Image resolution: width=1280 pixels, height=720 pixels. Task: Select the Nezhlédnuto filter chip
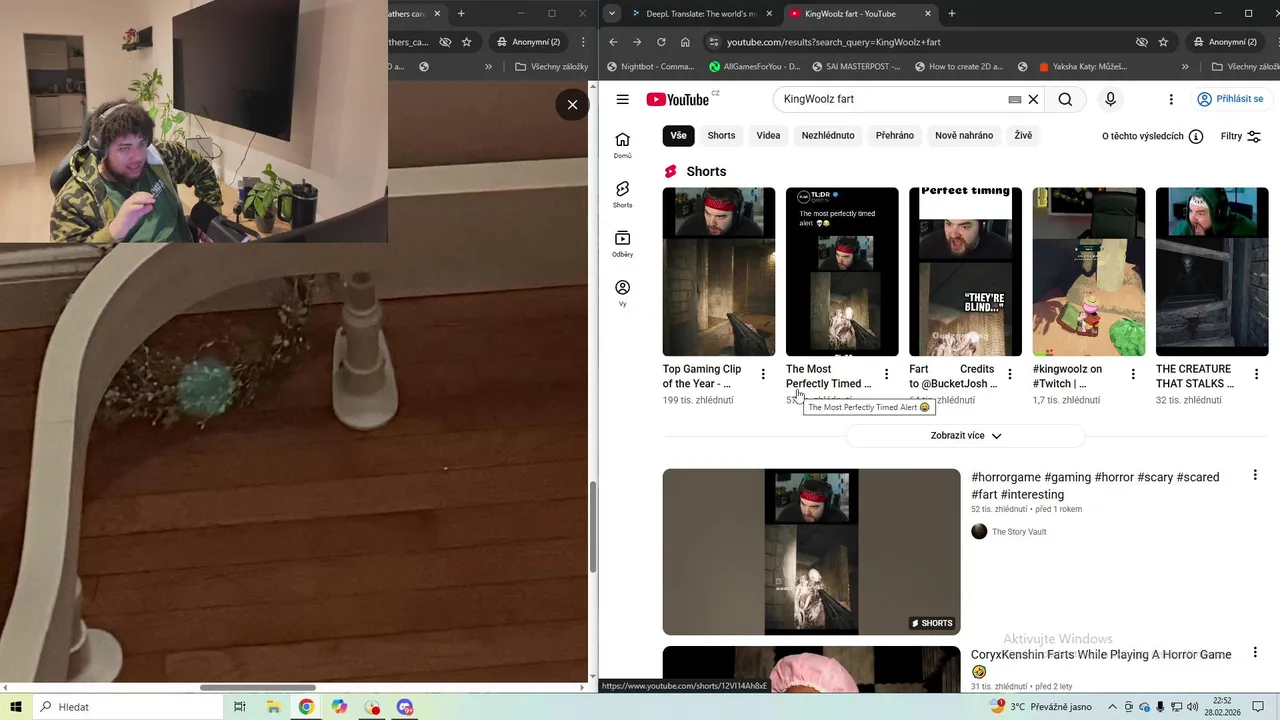(x=828, y=136)
